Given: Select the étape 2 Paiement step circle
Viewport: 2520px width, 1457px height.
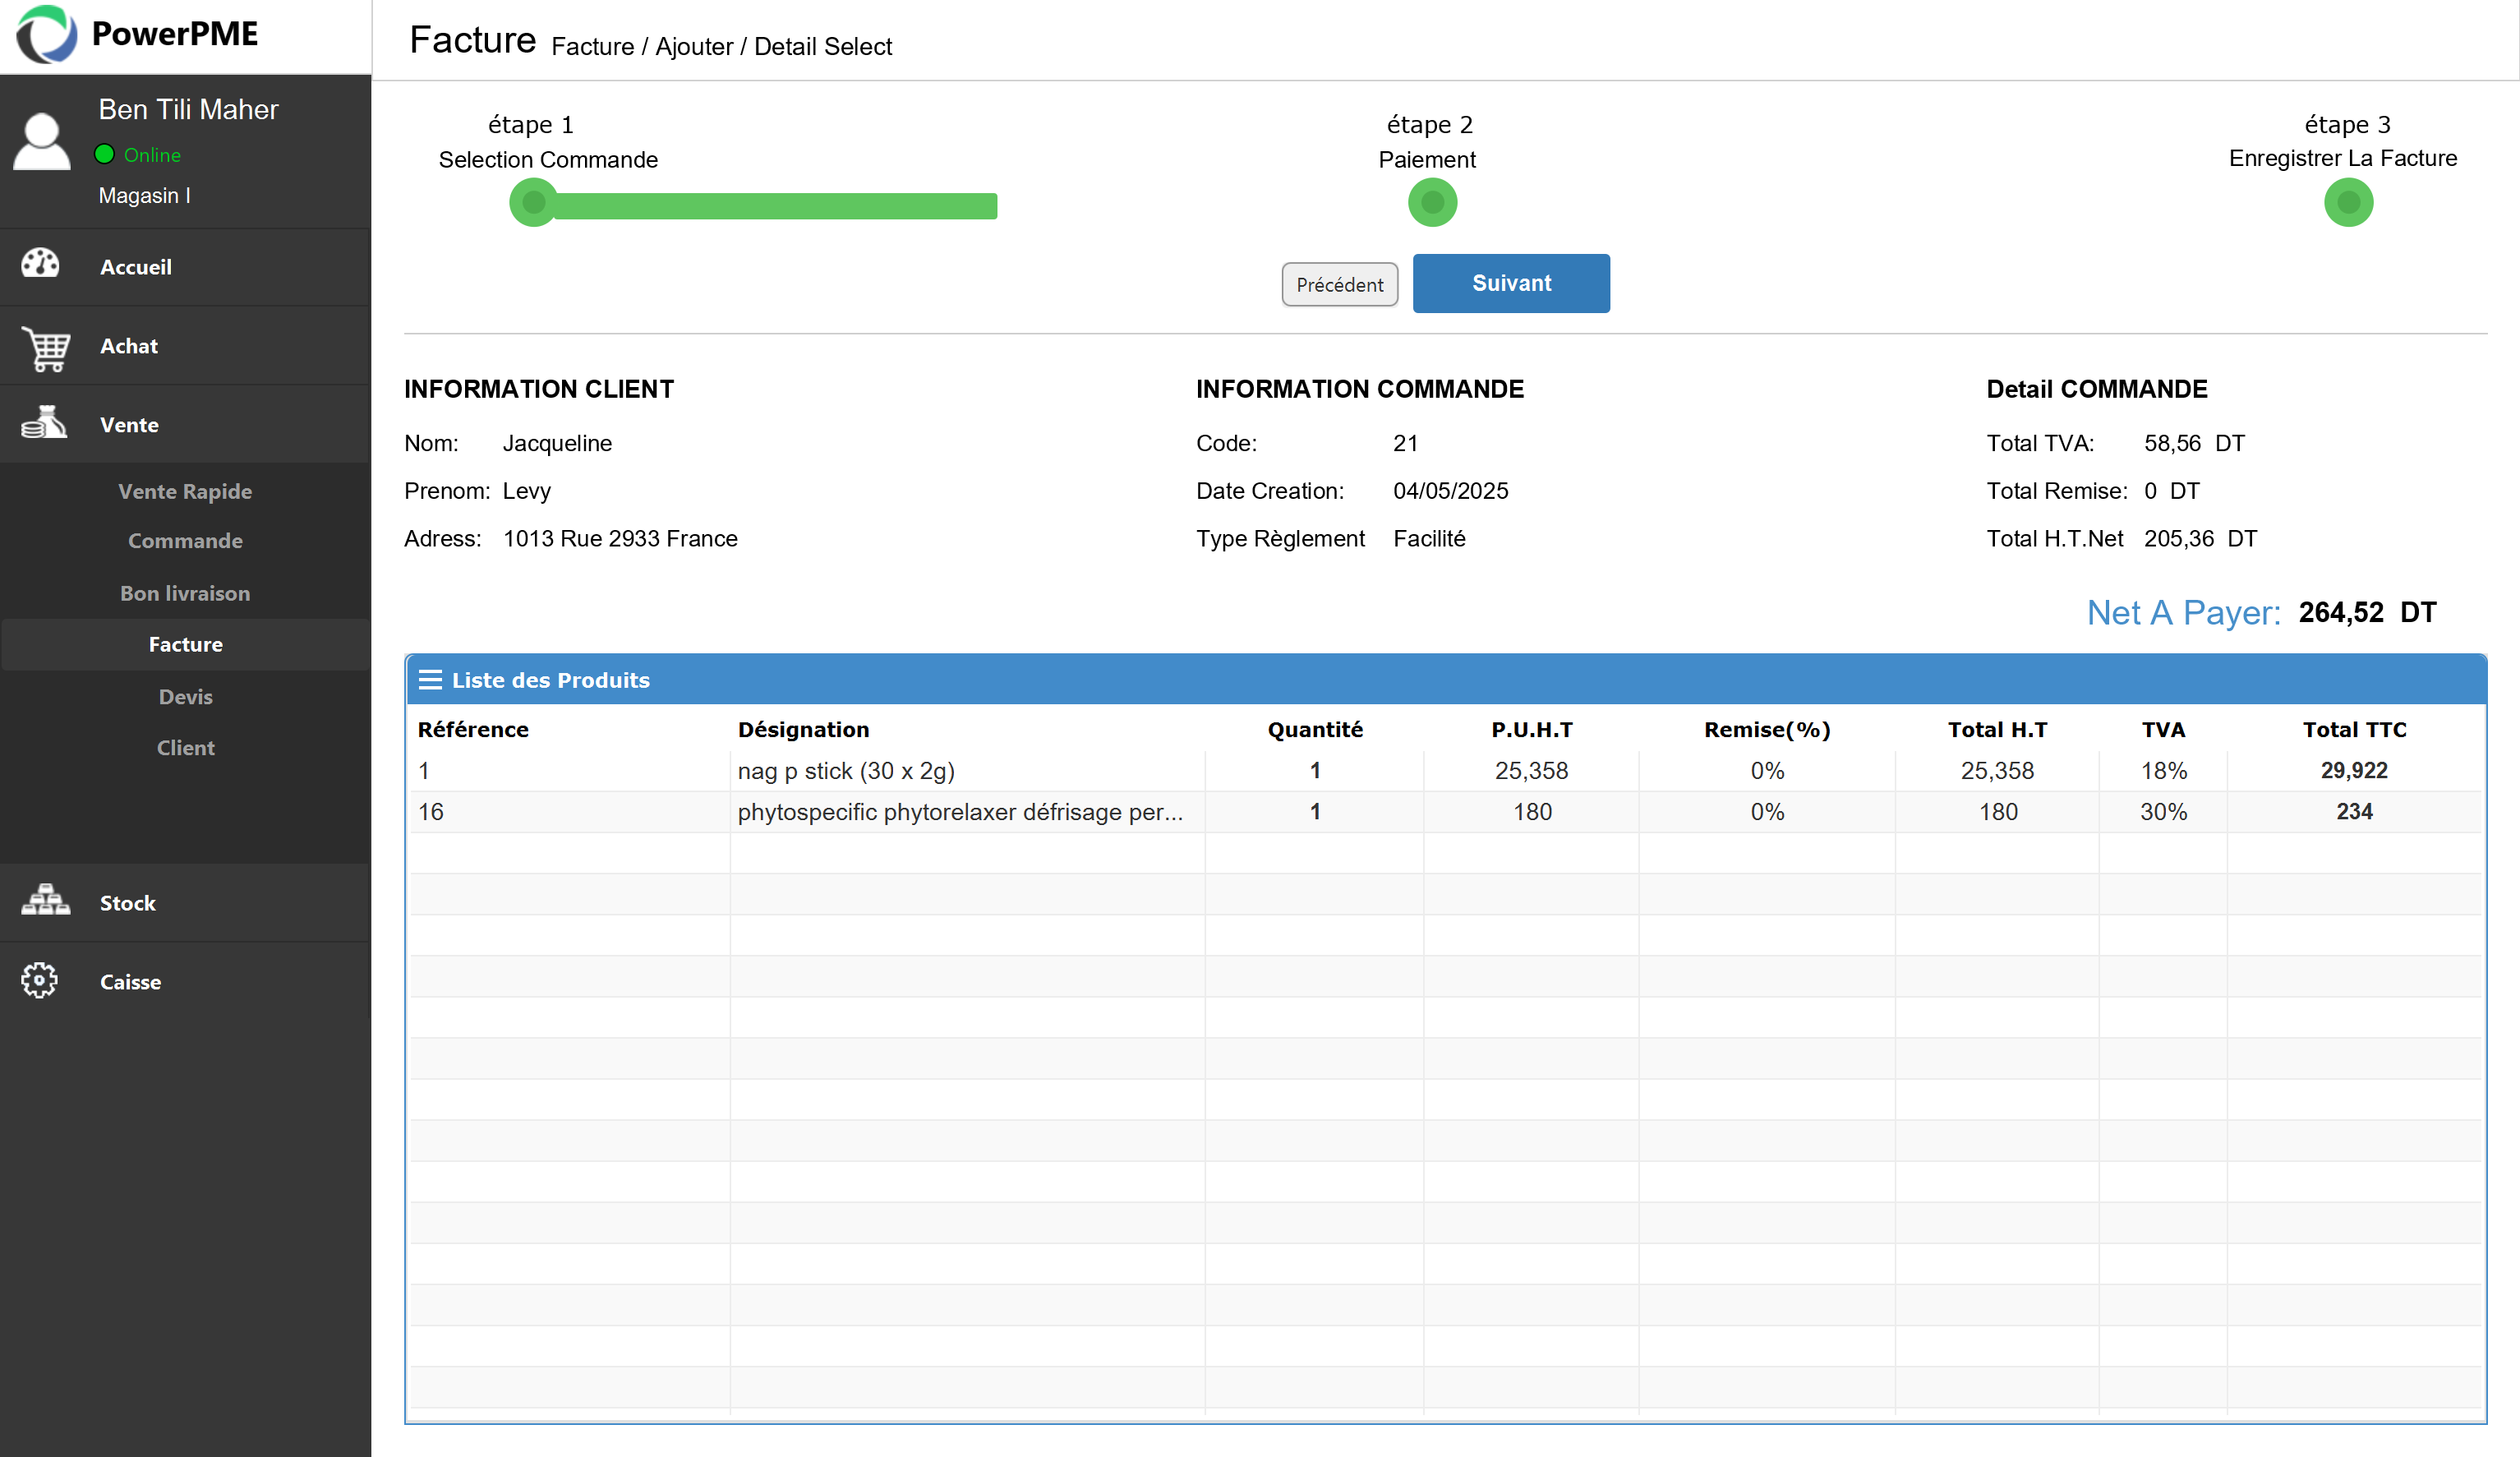Looking at the screenshot, I should (1432, 203).
